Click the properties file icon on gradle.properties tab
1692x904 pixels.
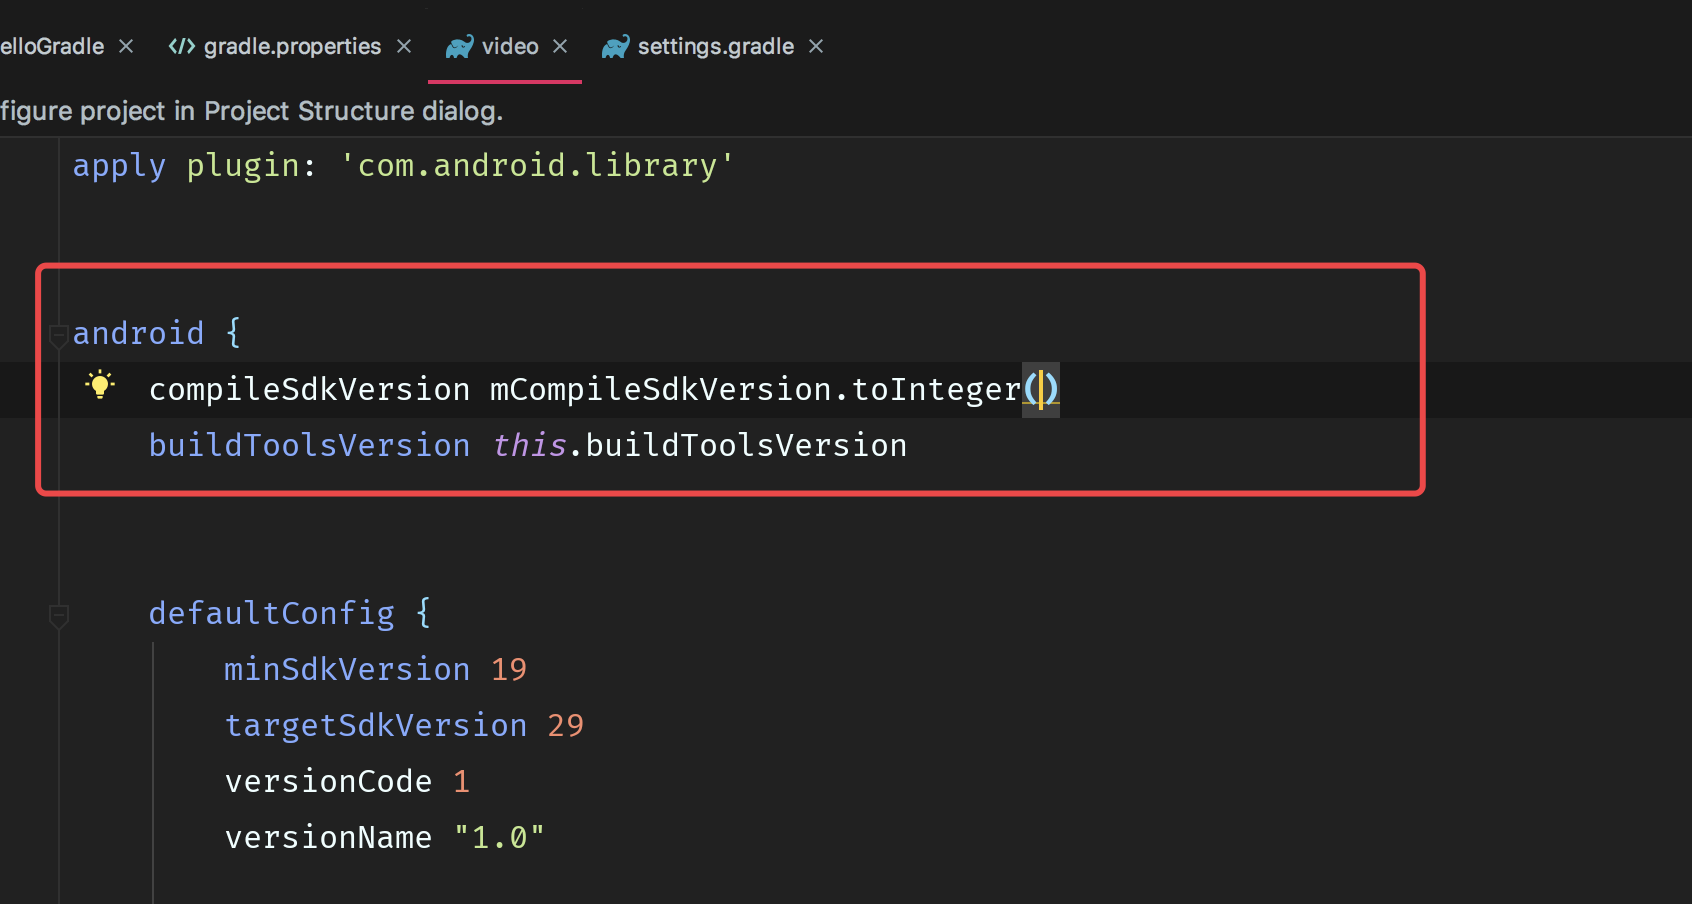click(181, 47)
